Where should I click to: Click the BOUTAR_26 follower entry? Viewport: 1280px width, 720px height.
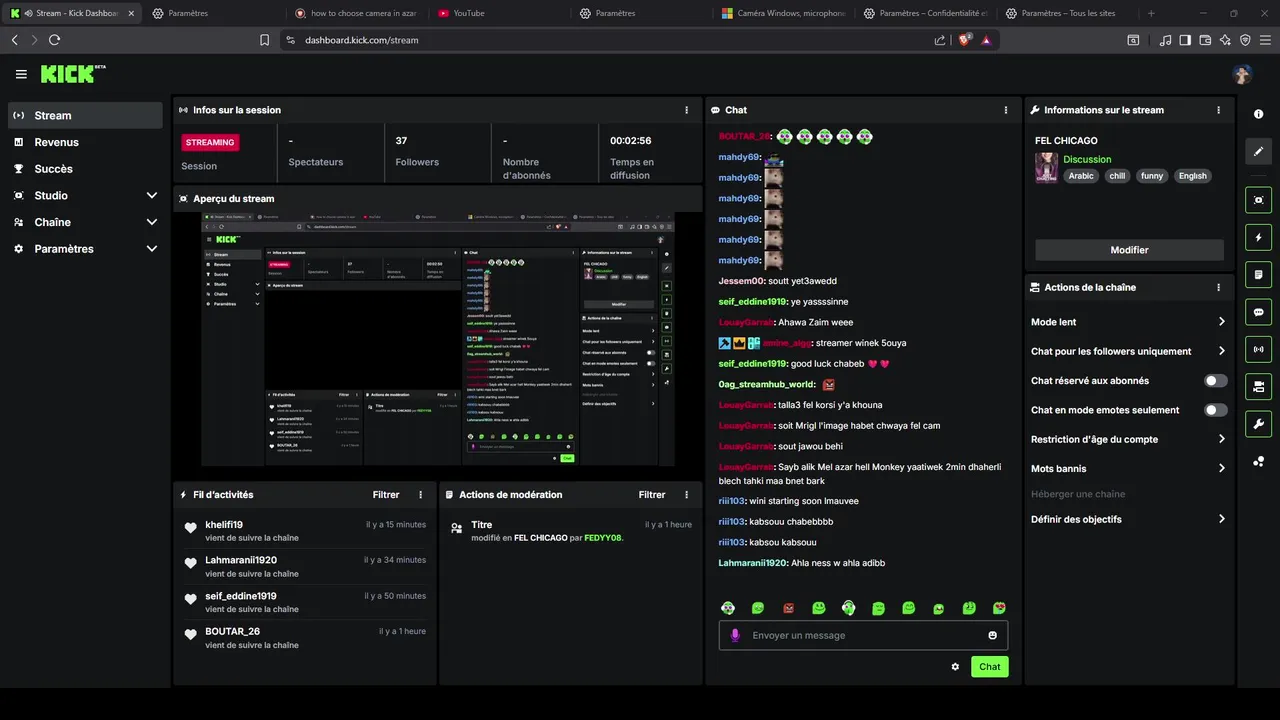[x=305, y=638]
